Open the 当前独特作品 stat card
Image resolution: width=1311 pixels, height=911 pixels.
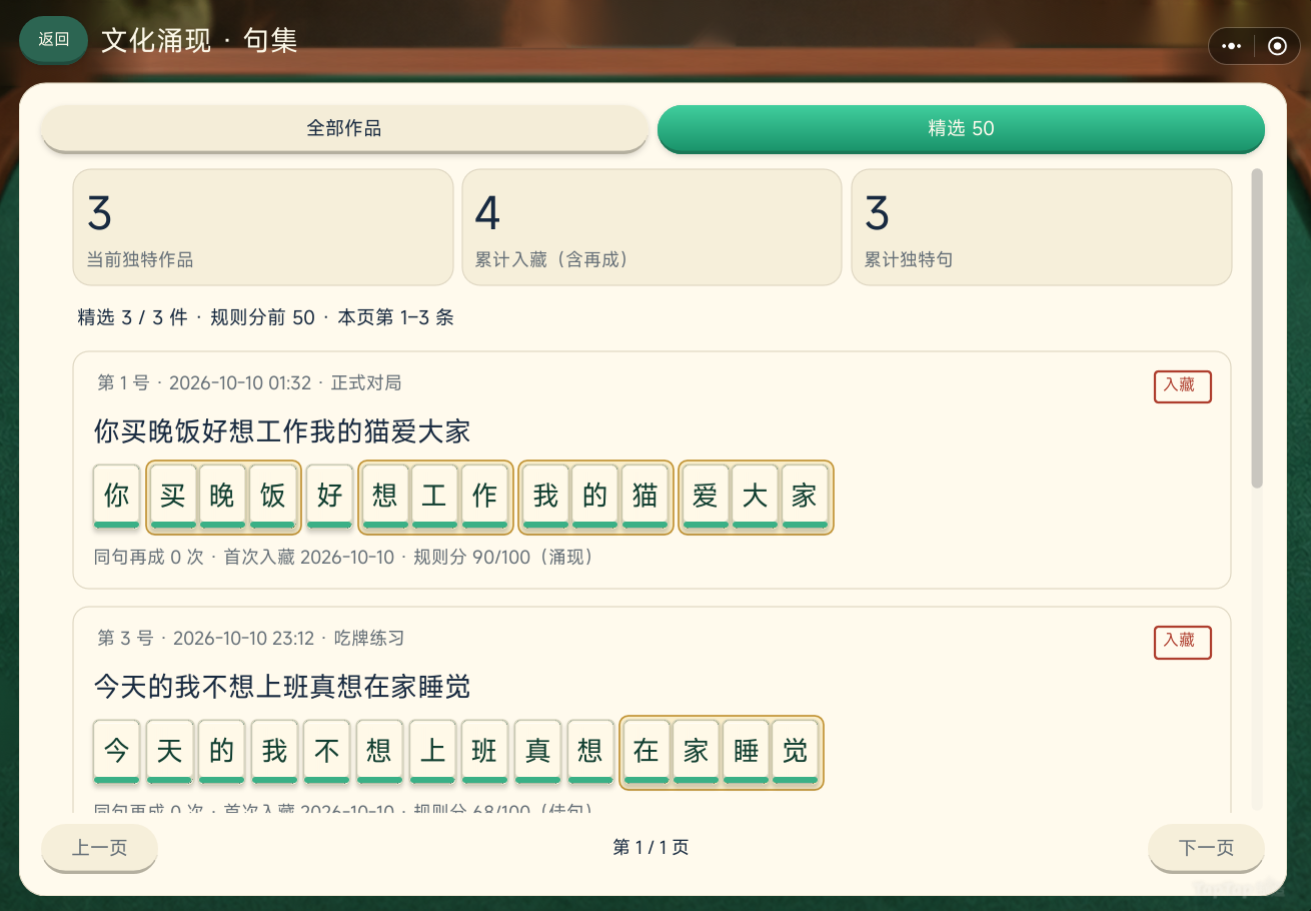click(263, 227)
